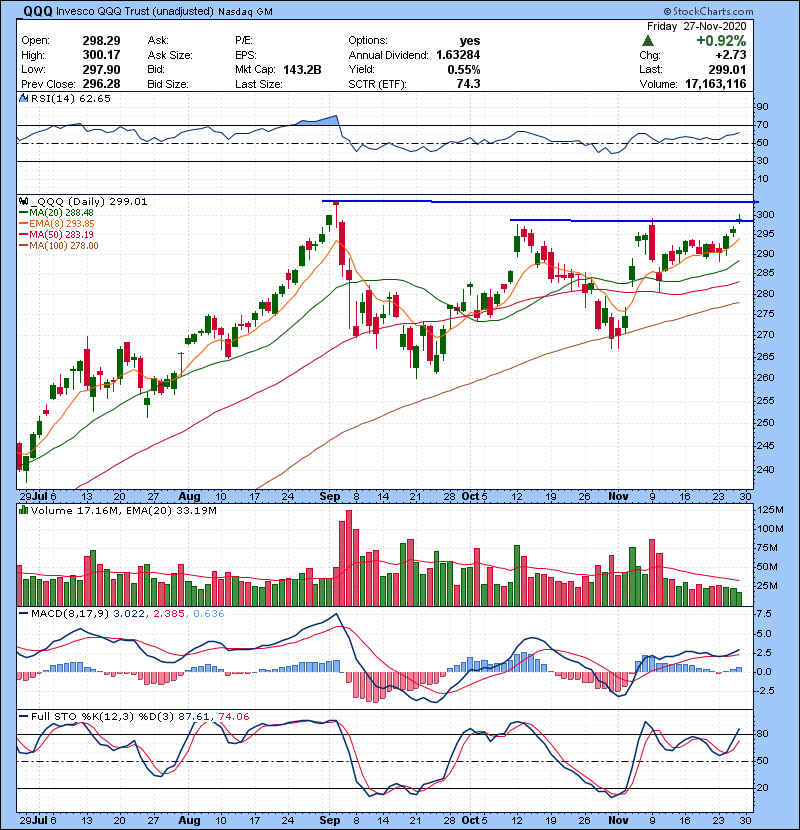This screenshot has height=830, width=800.
Task: Click the green up-triangle beside +0.92%
Action: (648, 41)
